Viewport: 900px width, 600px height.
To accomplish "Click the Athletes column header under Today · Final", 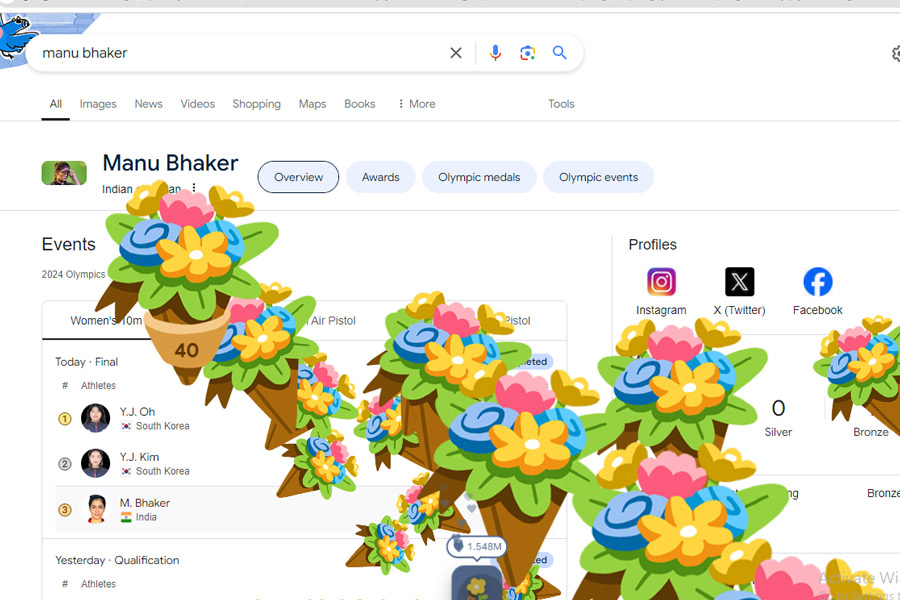I will click(x=98, y=386).
